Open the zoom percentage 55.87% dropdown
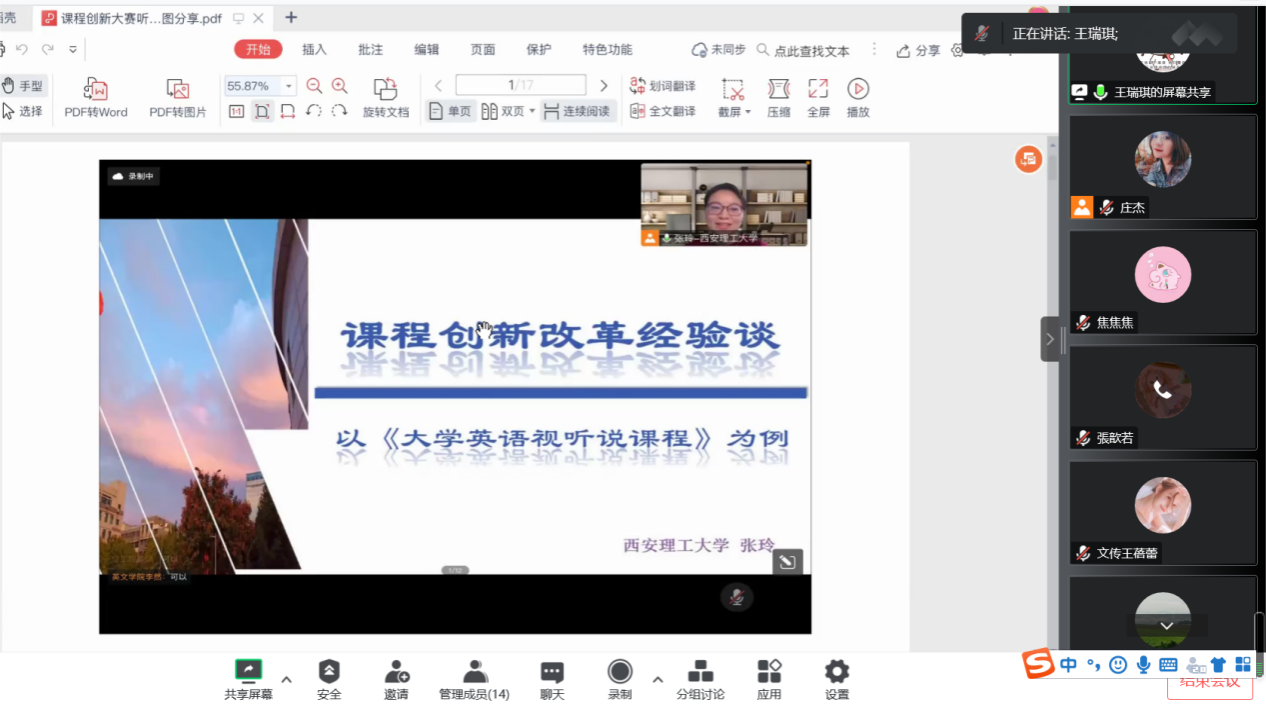This screenshot has width=1266, height=706. (x=289, y=86)
